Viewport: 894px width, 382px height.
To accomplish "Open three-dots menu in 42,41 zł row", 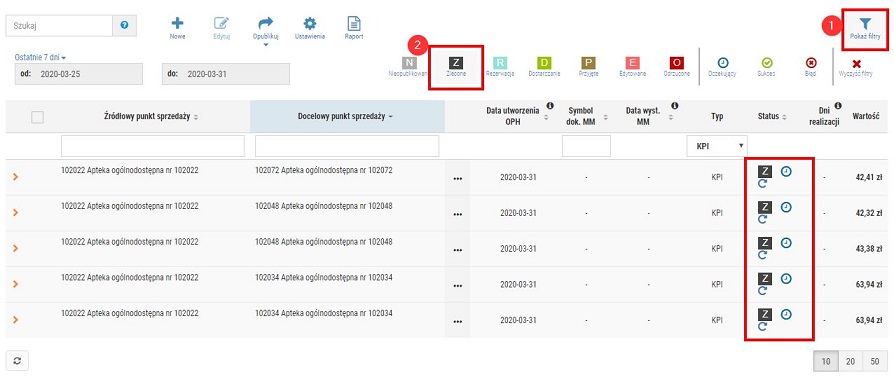I will (x=457, y=178).
